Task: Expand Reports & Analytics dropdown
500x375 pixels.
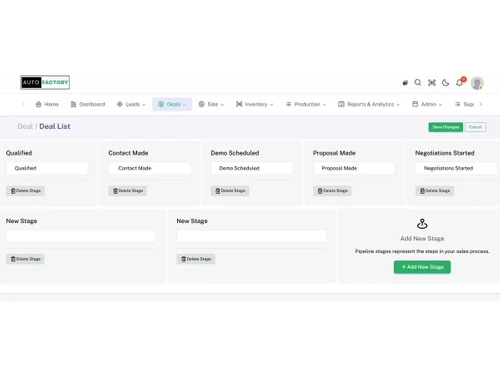Action: tap(369, 104)
